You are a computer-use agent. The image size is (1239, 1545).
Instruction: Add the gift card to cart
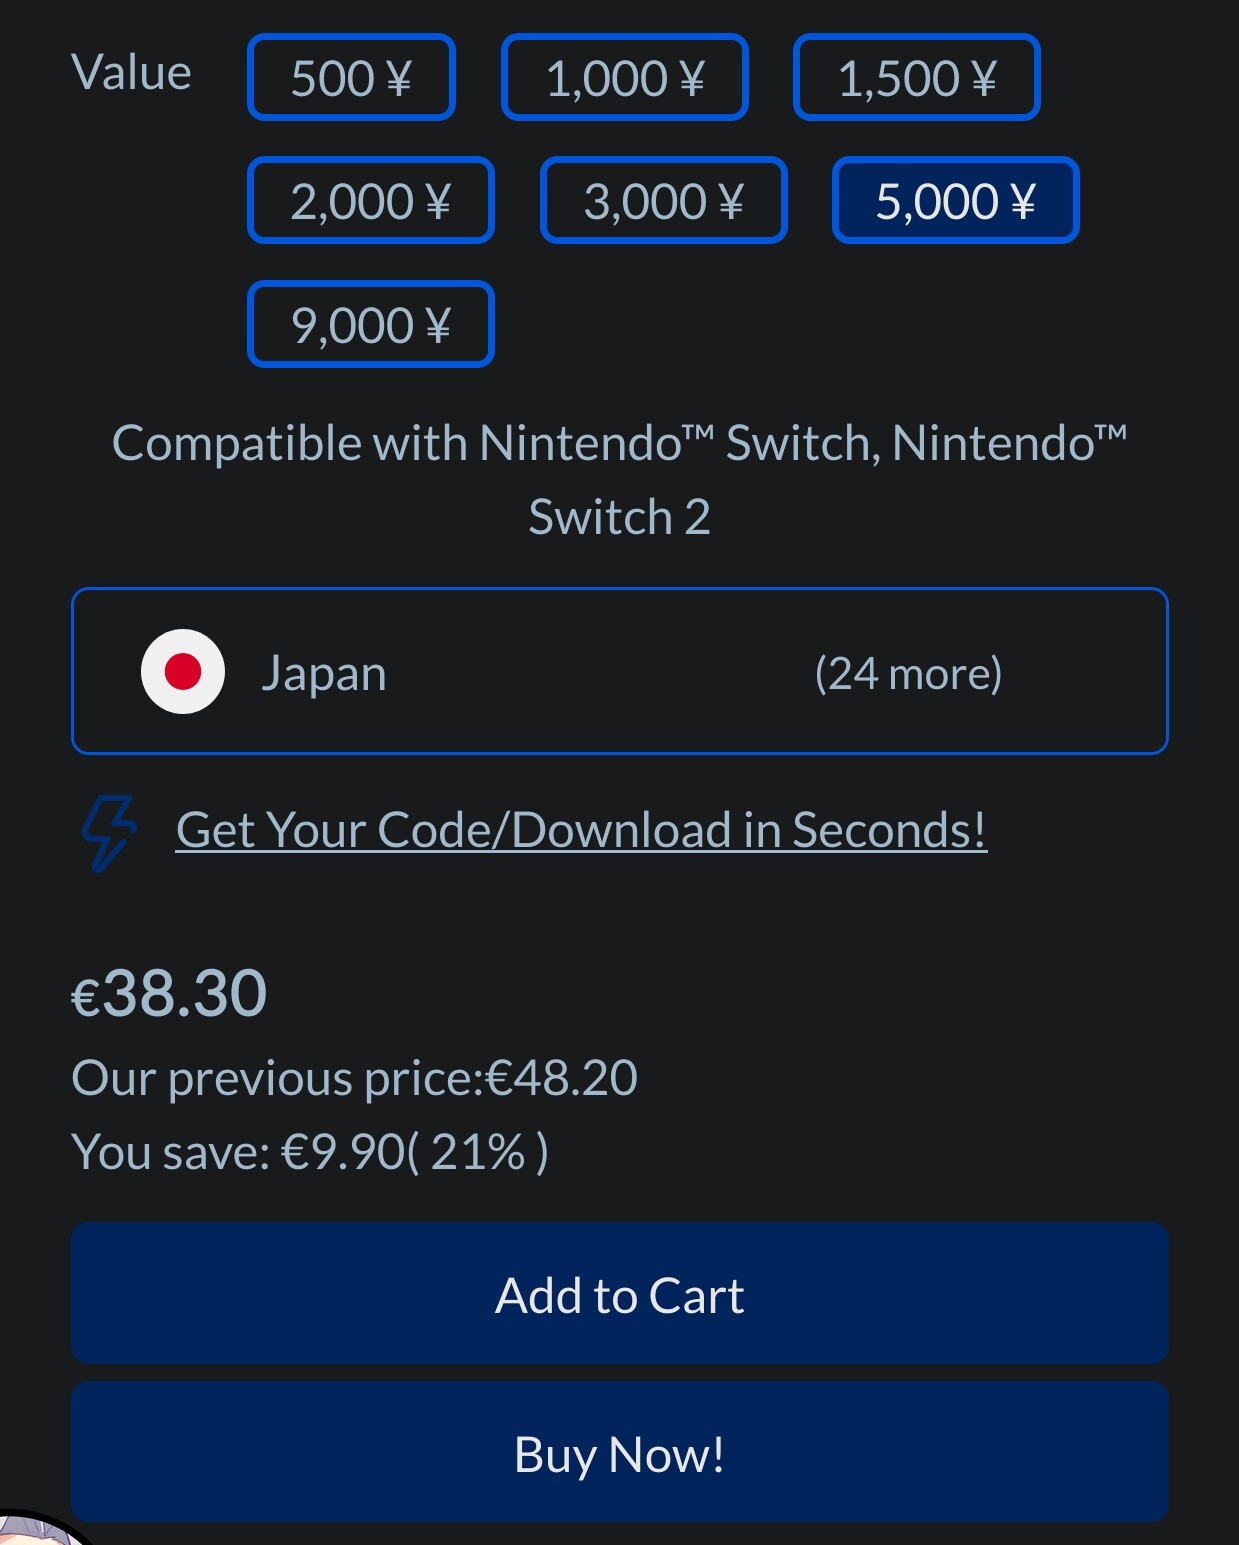620,1293
